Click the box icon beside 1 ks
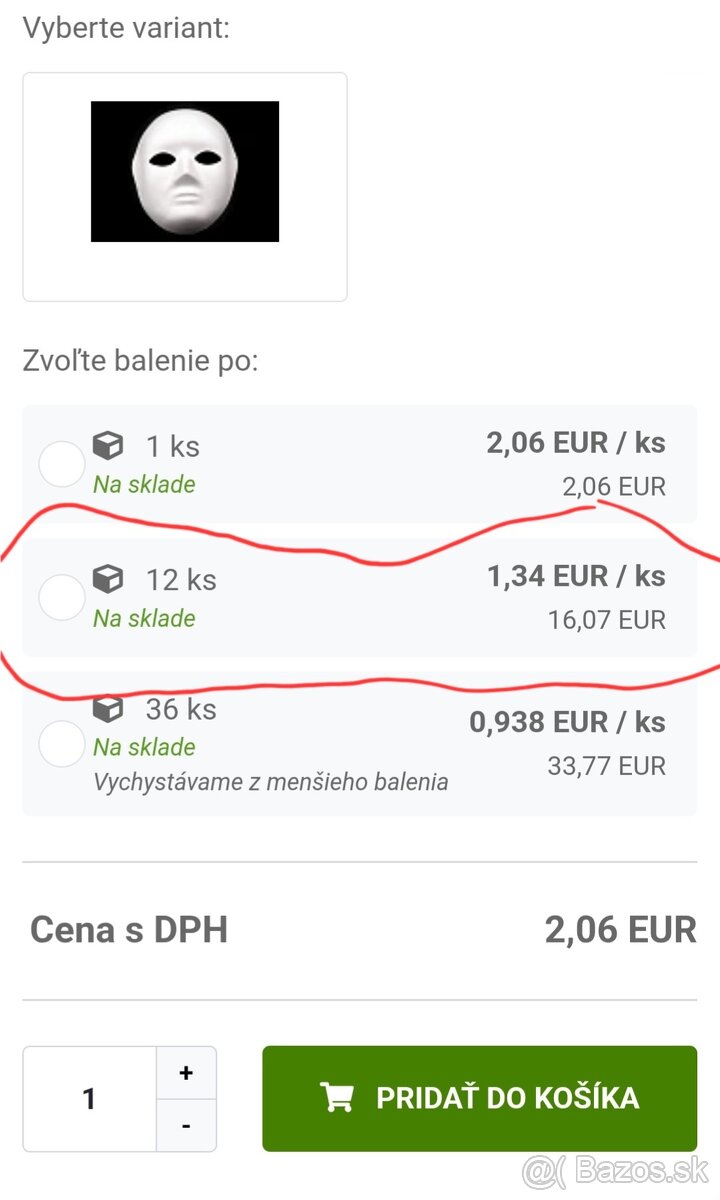The height and width of the screenshot is (1200, 720). point(108,445)
